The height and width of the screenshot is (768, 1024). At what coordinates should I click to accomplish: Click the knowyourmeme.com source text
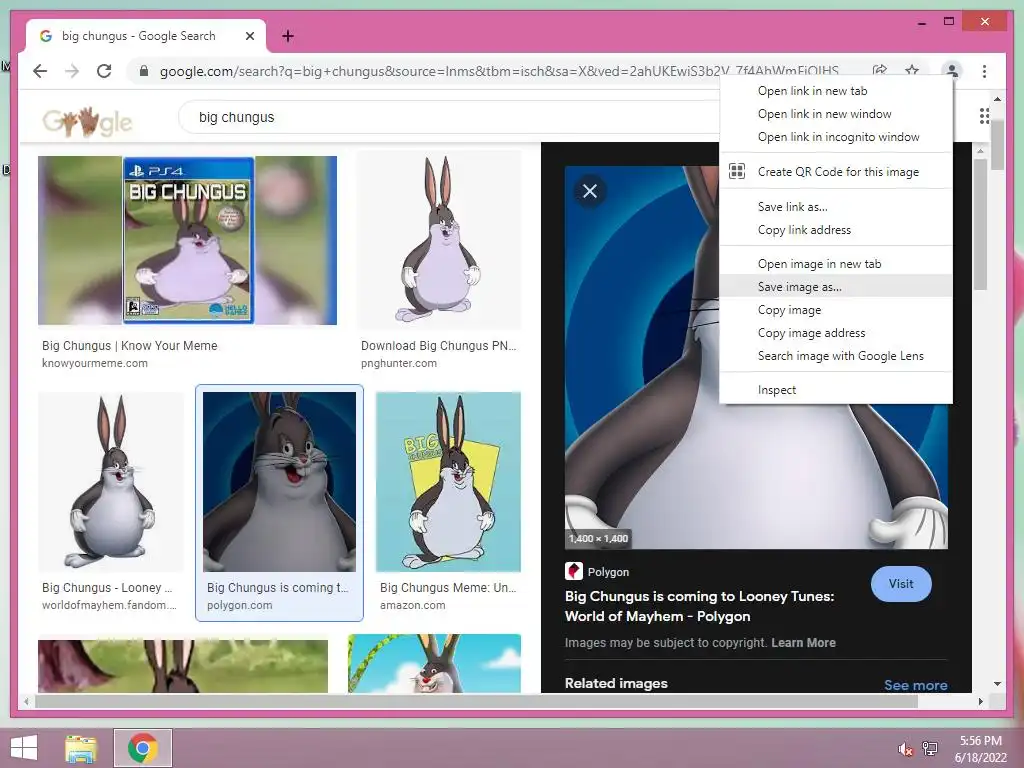click(x=95, y=363)
